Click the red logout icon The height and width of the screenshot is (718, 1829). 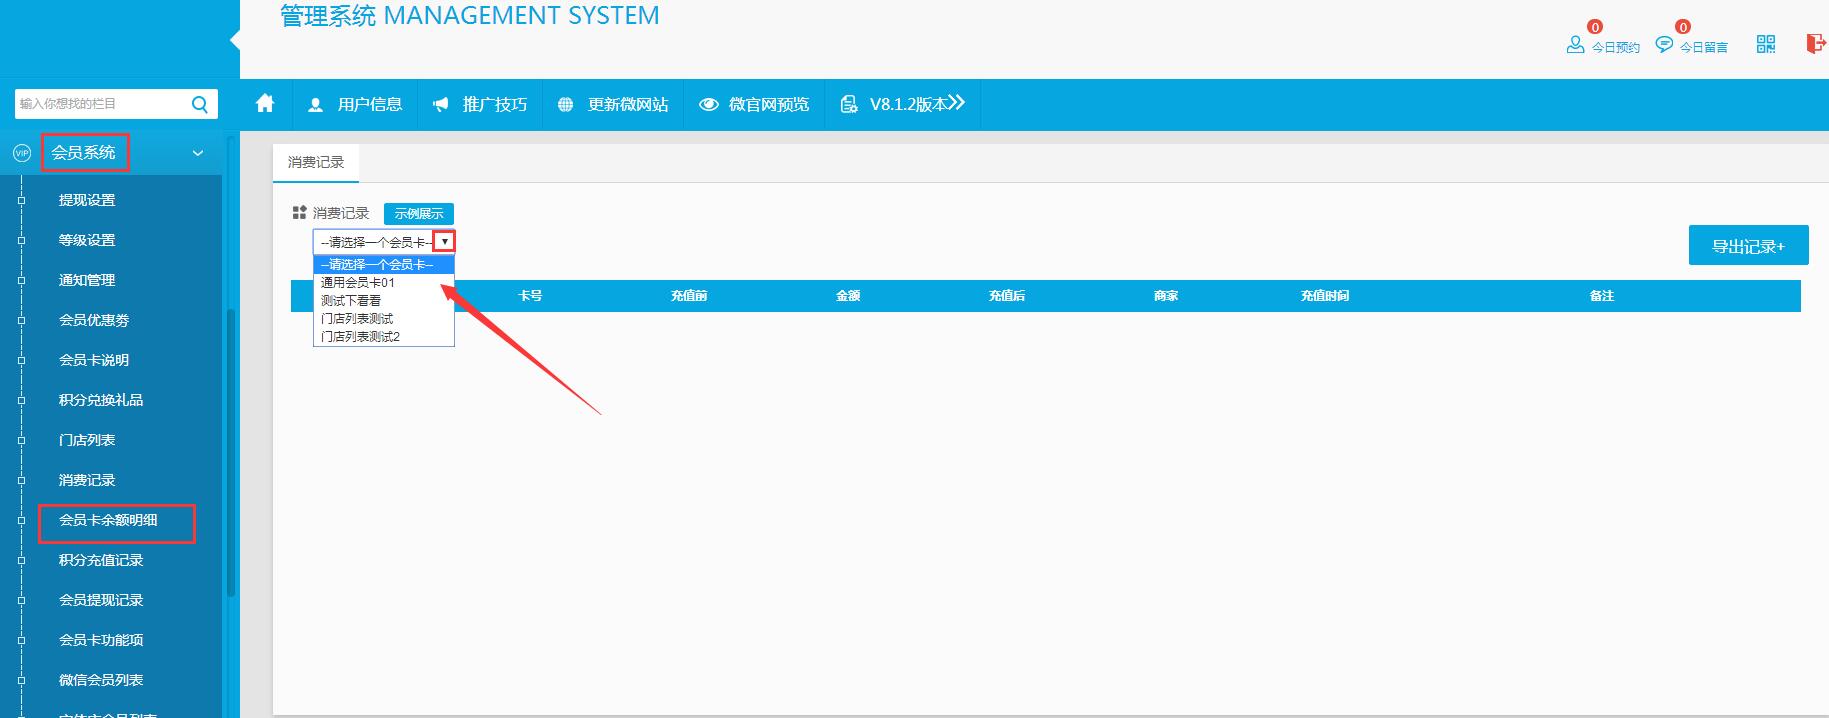(1815, 44)
